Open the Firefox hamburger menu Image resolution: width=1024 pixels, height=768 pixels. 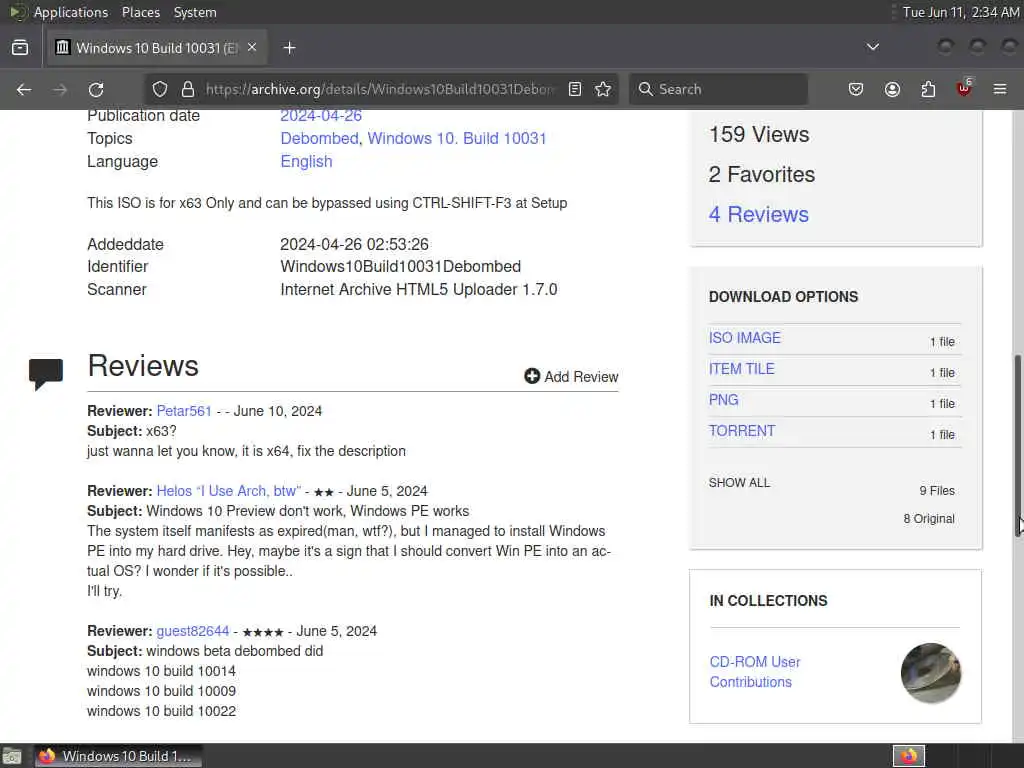tap(1000, 89)
